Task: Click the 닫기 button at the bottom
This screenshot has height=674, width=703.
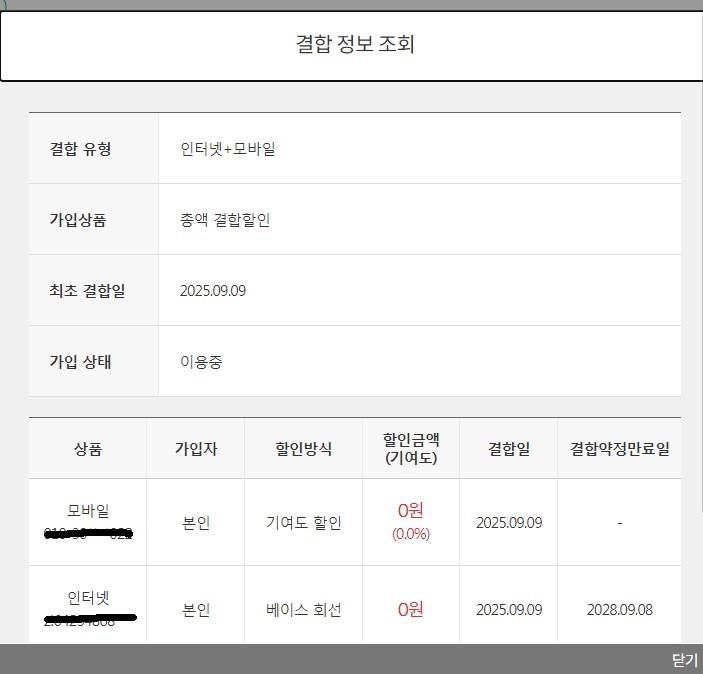Action: 683,660
